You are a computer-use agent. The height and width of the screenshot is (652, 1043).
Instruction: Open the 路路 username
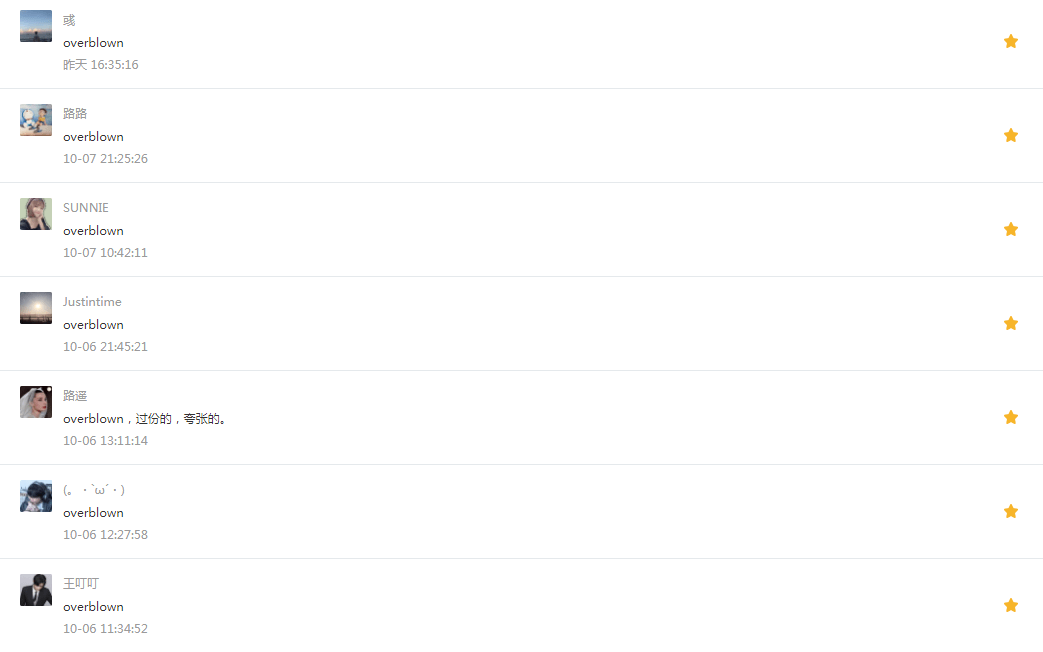pyautogui.click(x=75, y=113)
